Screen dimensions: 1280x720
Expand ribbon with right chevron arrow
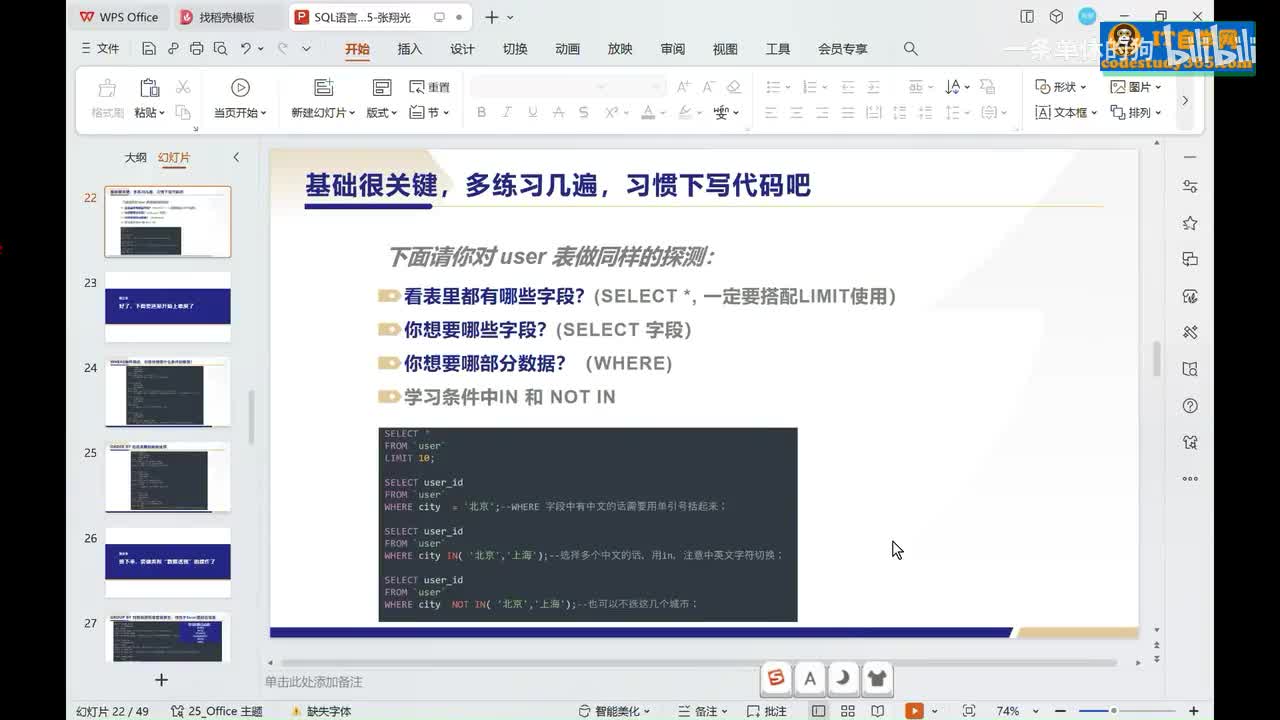pyautogui.click(x=1185, y=100)
